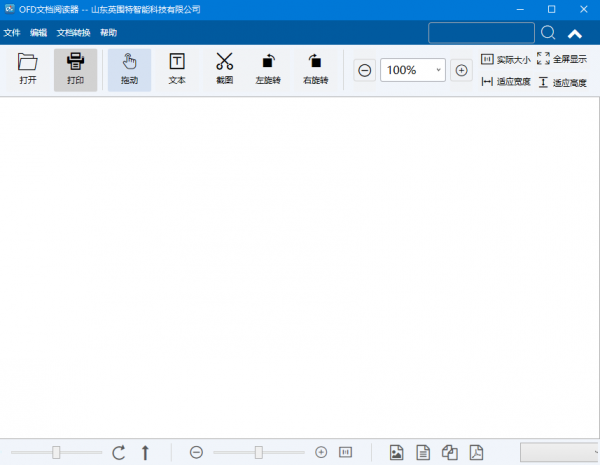Screen dimensions: 600x465
Task: Click the PDF export icon in bottom bar
Action: [x=477, y=453]
